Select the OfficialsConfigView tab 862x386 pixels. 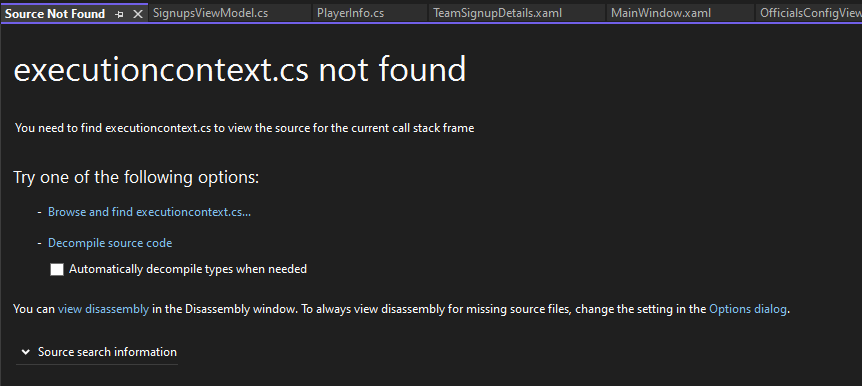tap(808, 13)
